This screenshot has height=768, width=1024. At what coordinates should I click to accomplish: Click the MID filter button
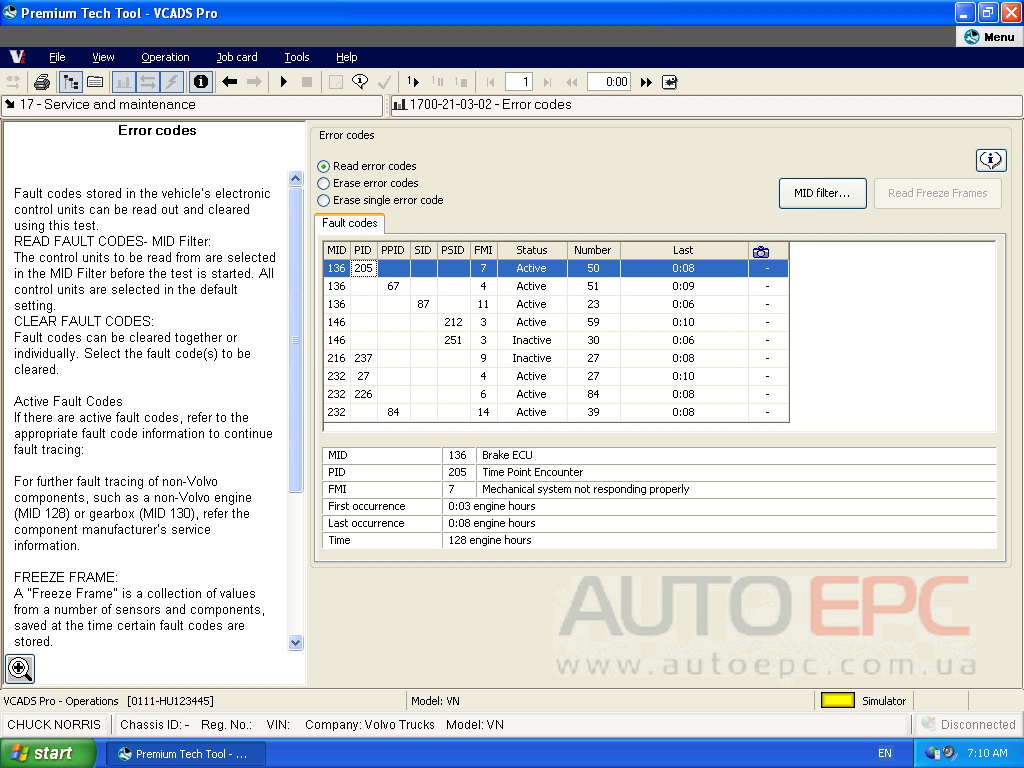click(x=822, y=193)
